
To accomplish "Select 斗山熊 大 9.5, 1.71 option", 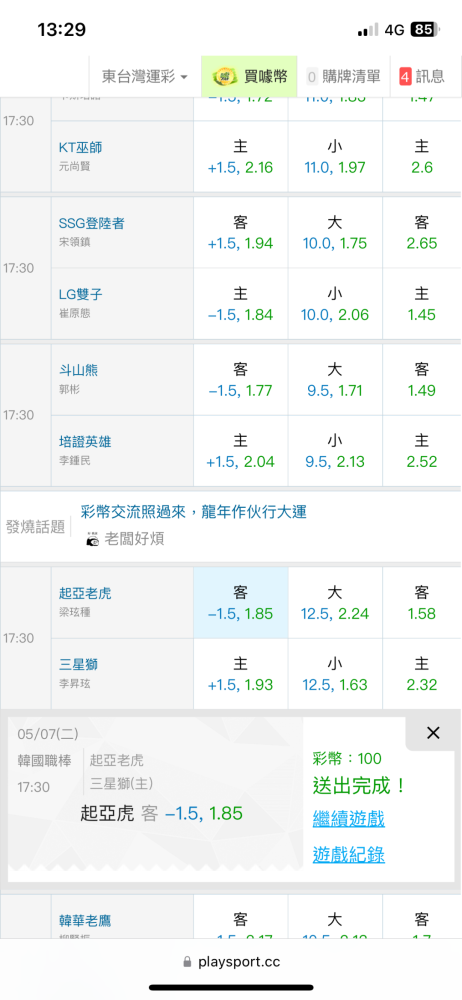I will tap(335, 379).
